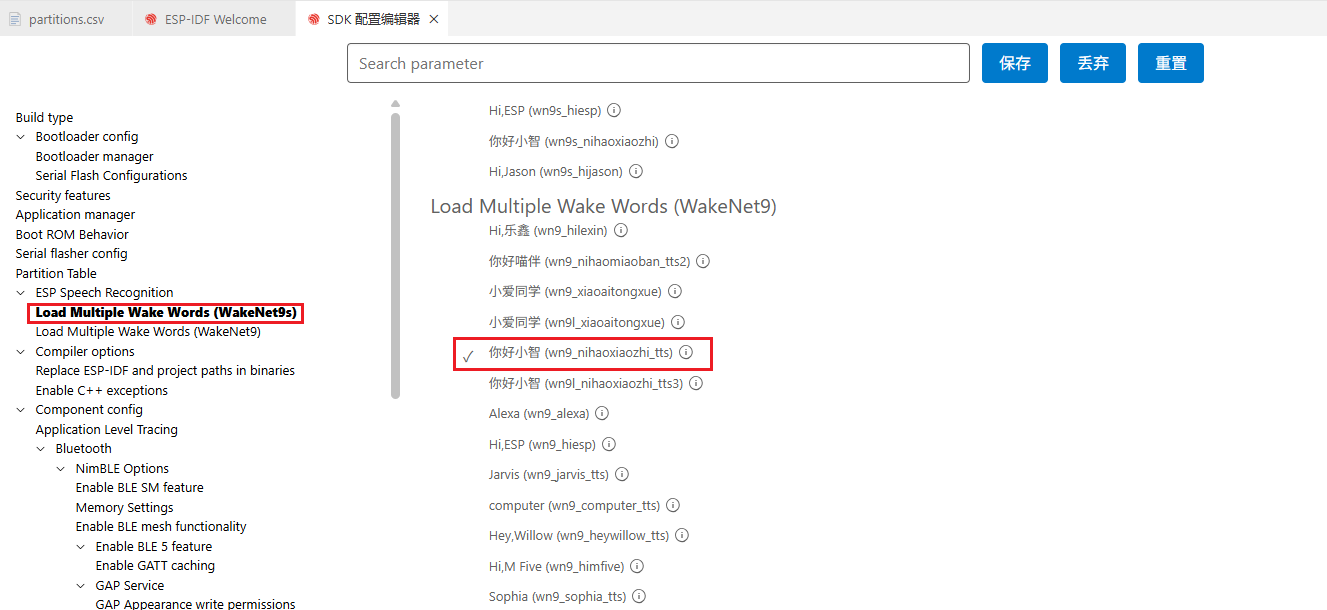Show info for Hi,乐鑫 (wn9_hilexin)
Image resolution: width=1327 pixels, height=610 pixels.
pyautogui.click(x=621, y=231)
